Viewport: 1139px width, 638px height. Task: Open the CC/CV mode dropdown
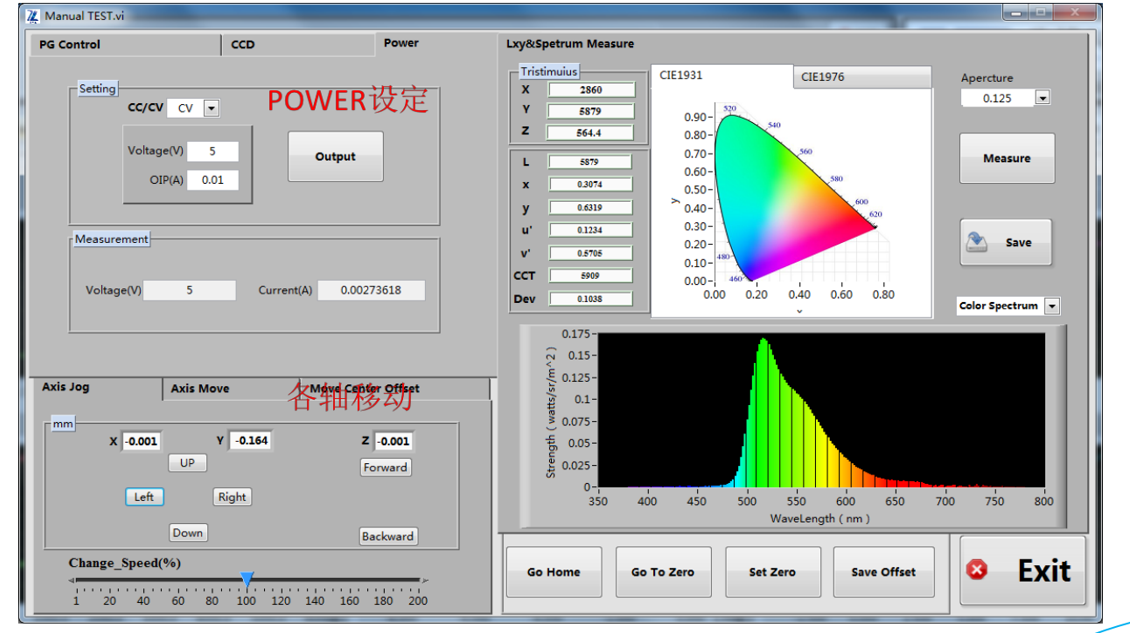(211, 108)
